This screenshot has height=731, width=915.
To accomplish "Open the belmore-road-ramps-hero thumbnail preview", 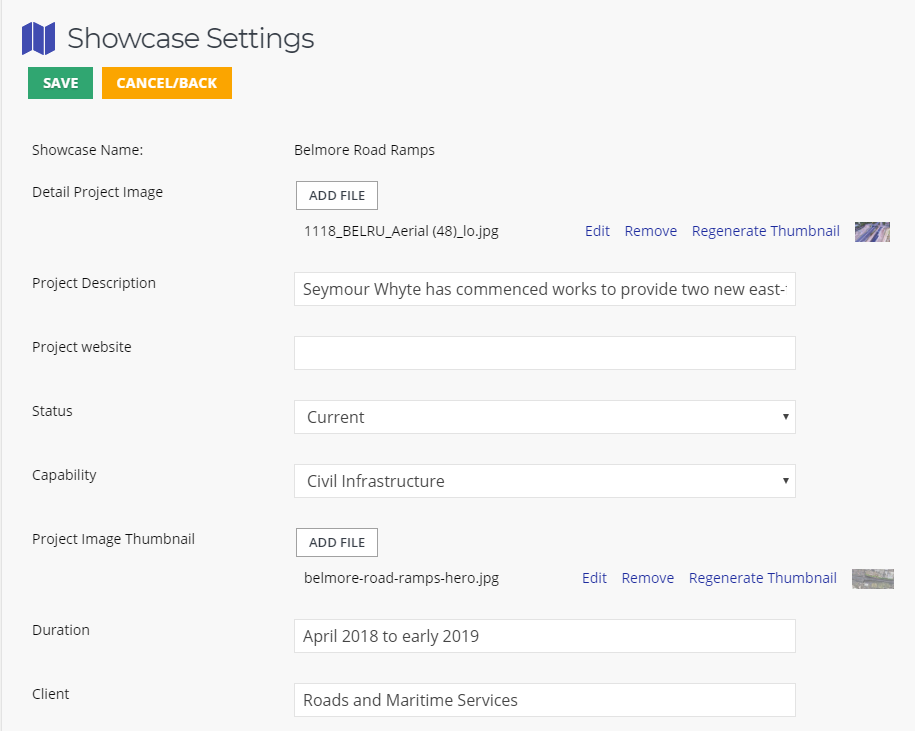I will click(873, 579).
